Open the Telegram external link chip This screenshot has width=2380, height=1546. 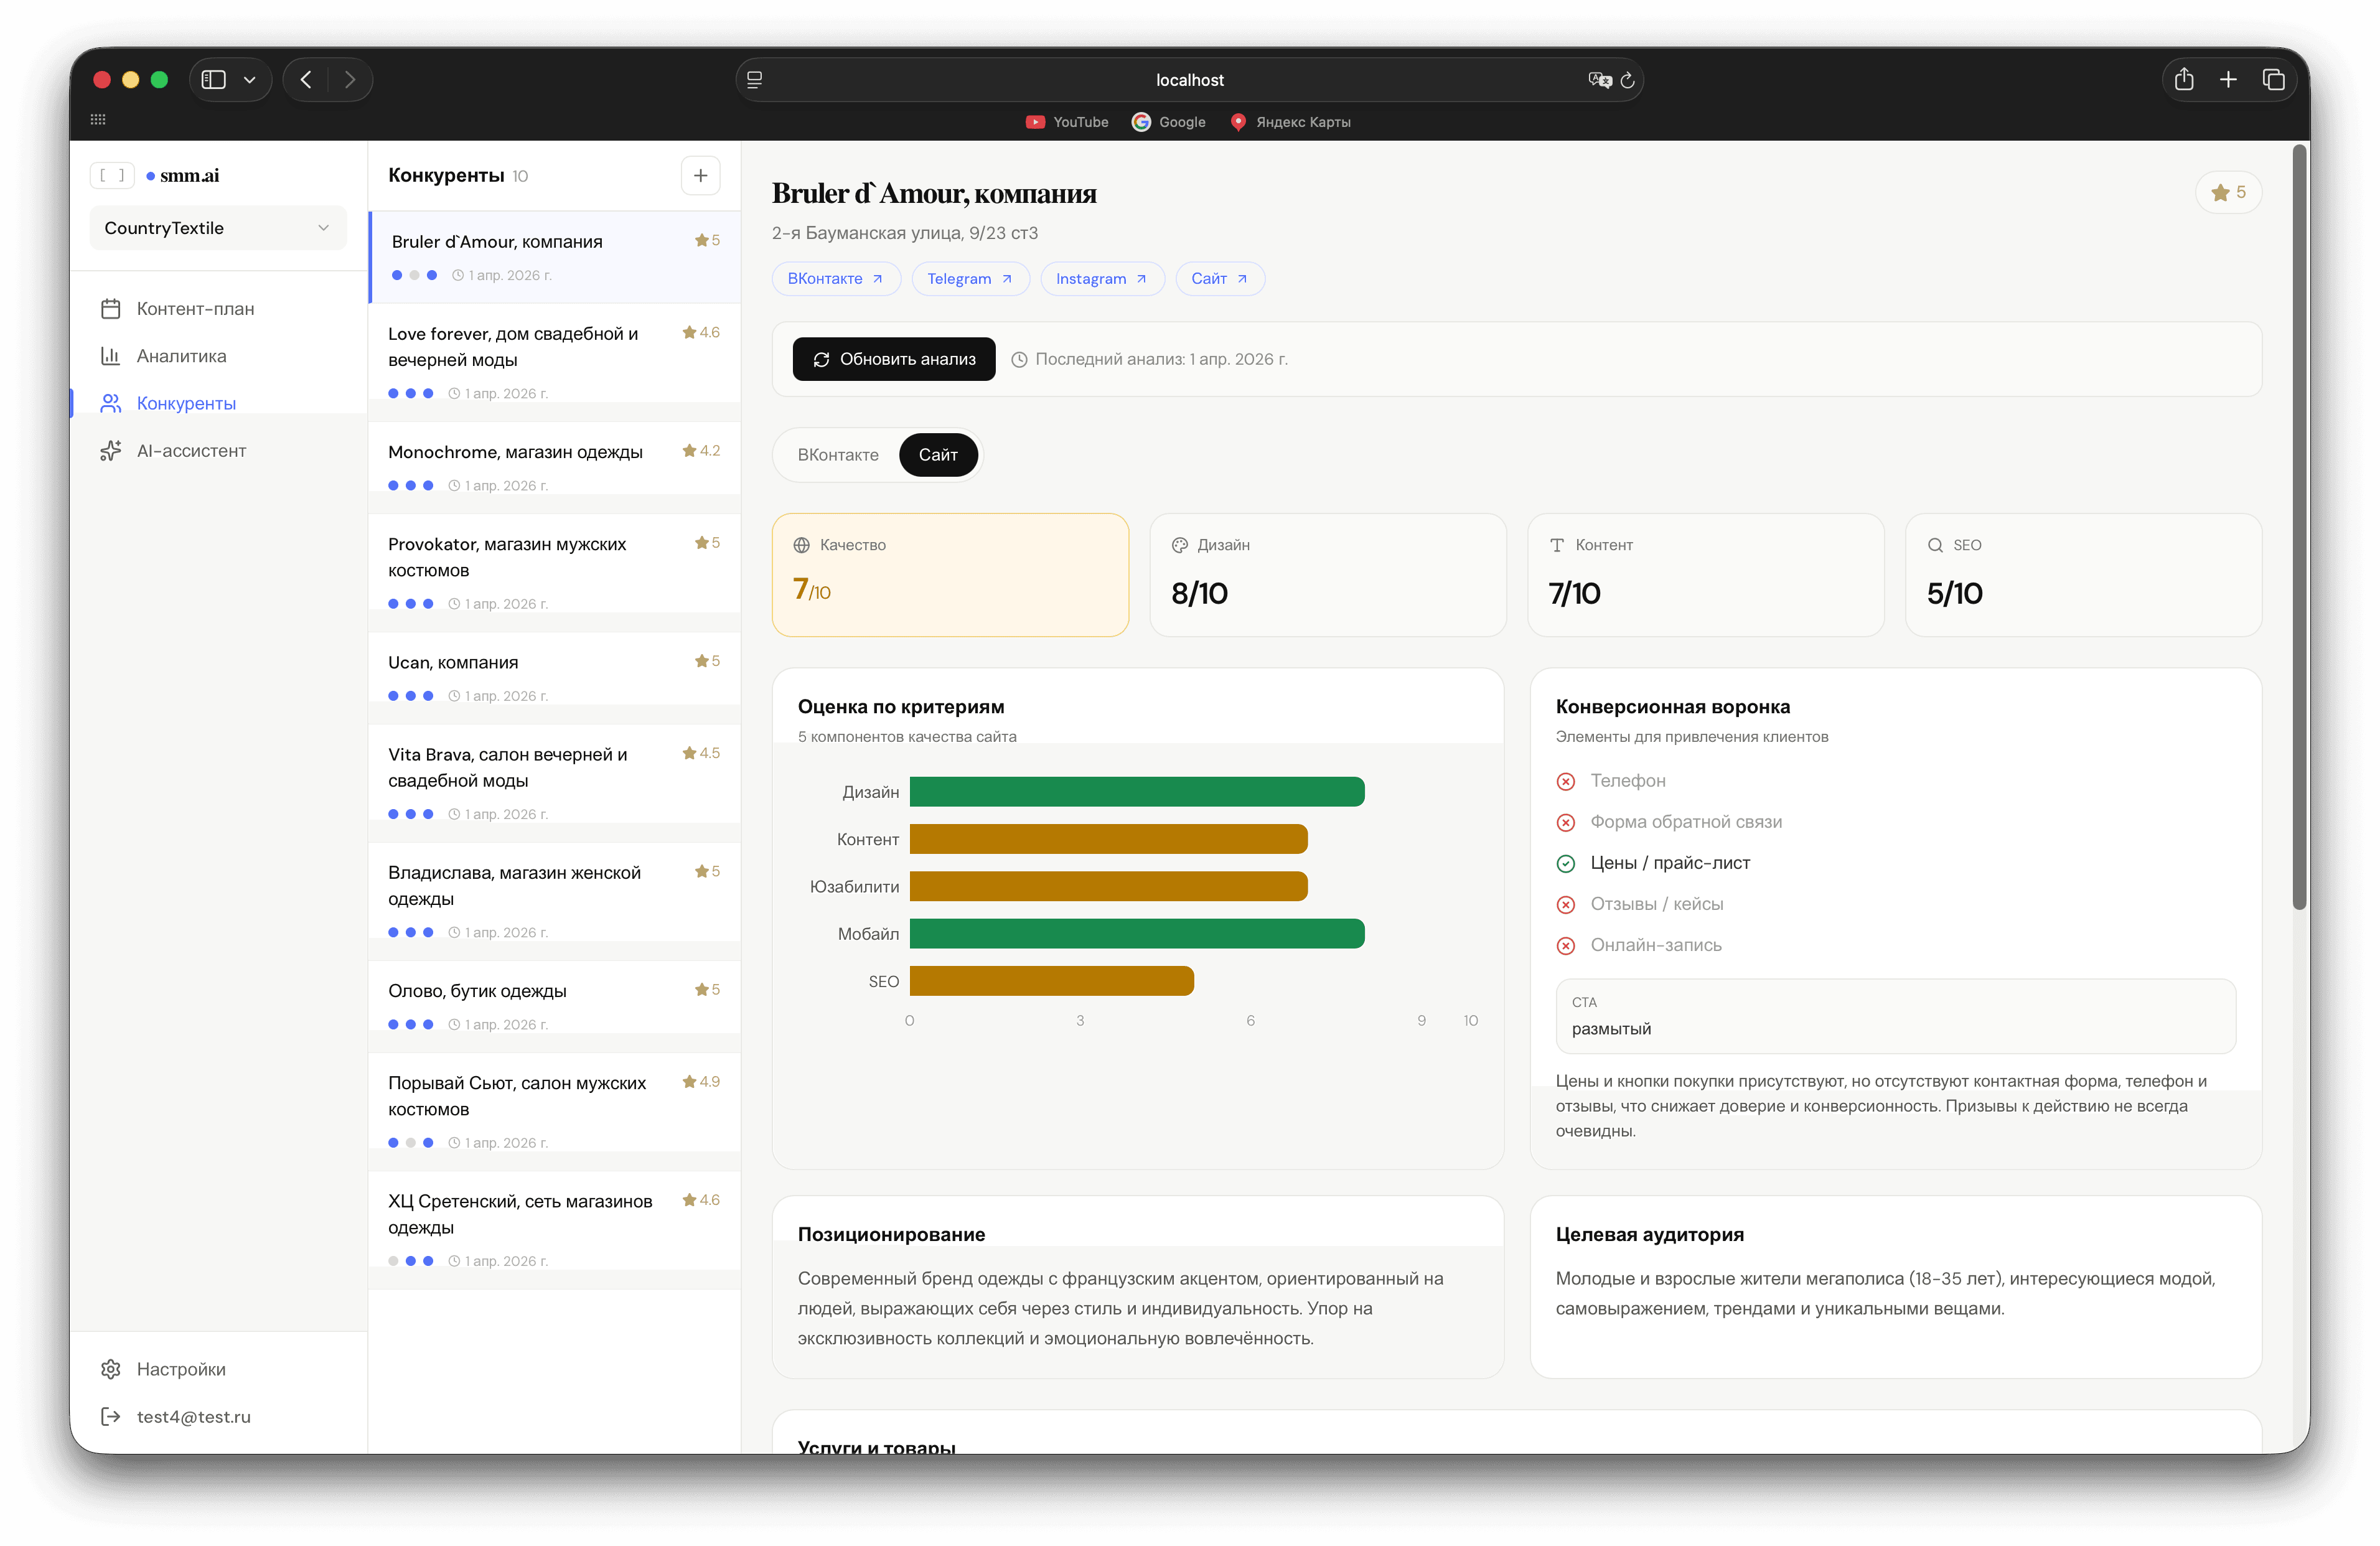point(970,279)
